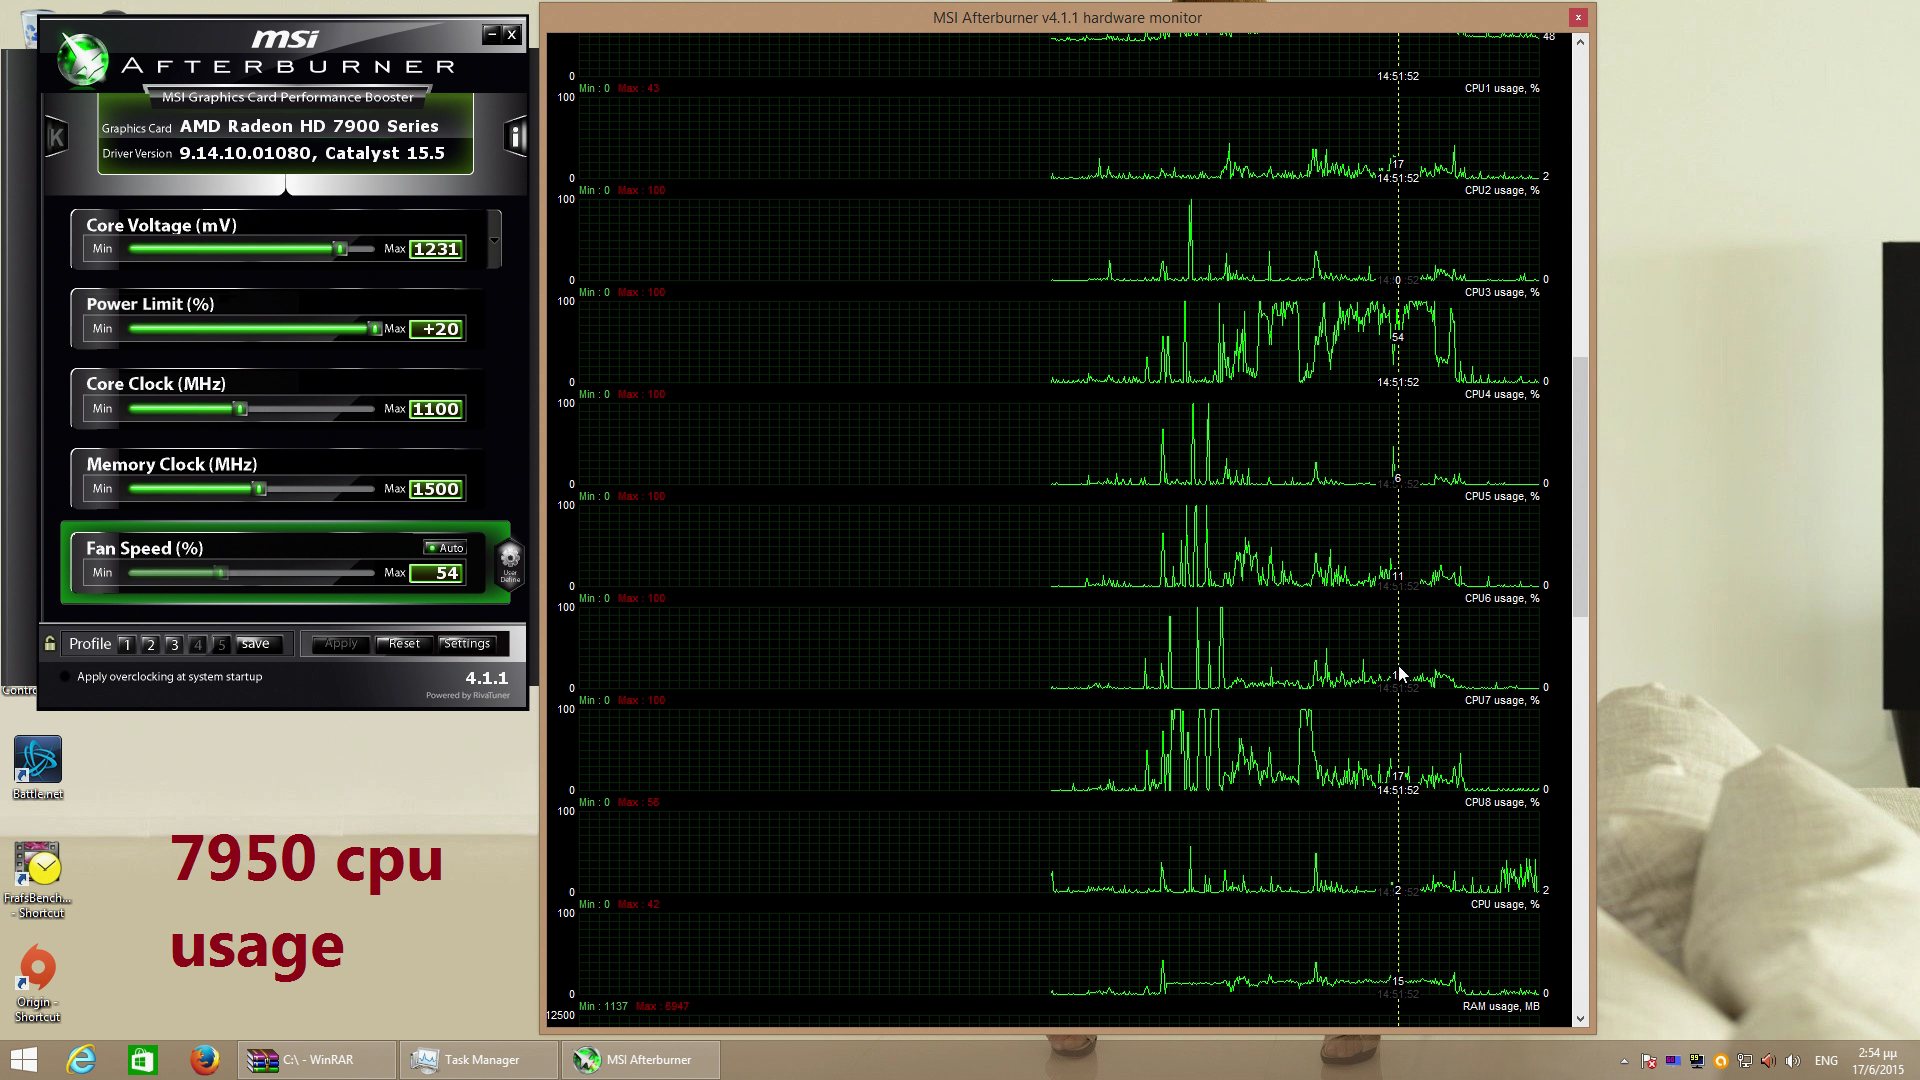The width and height of the screenshot is (1920, 1080).
Task: Launch Firefox from taskbar
Action: 204,1060
